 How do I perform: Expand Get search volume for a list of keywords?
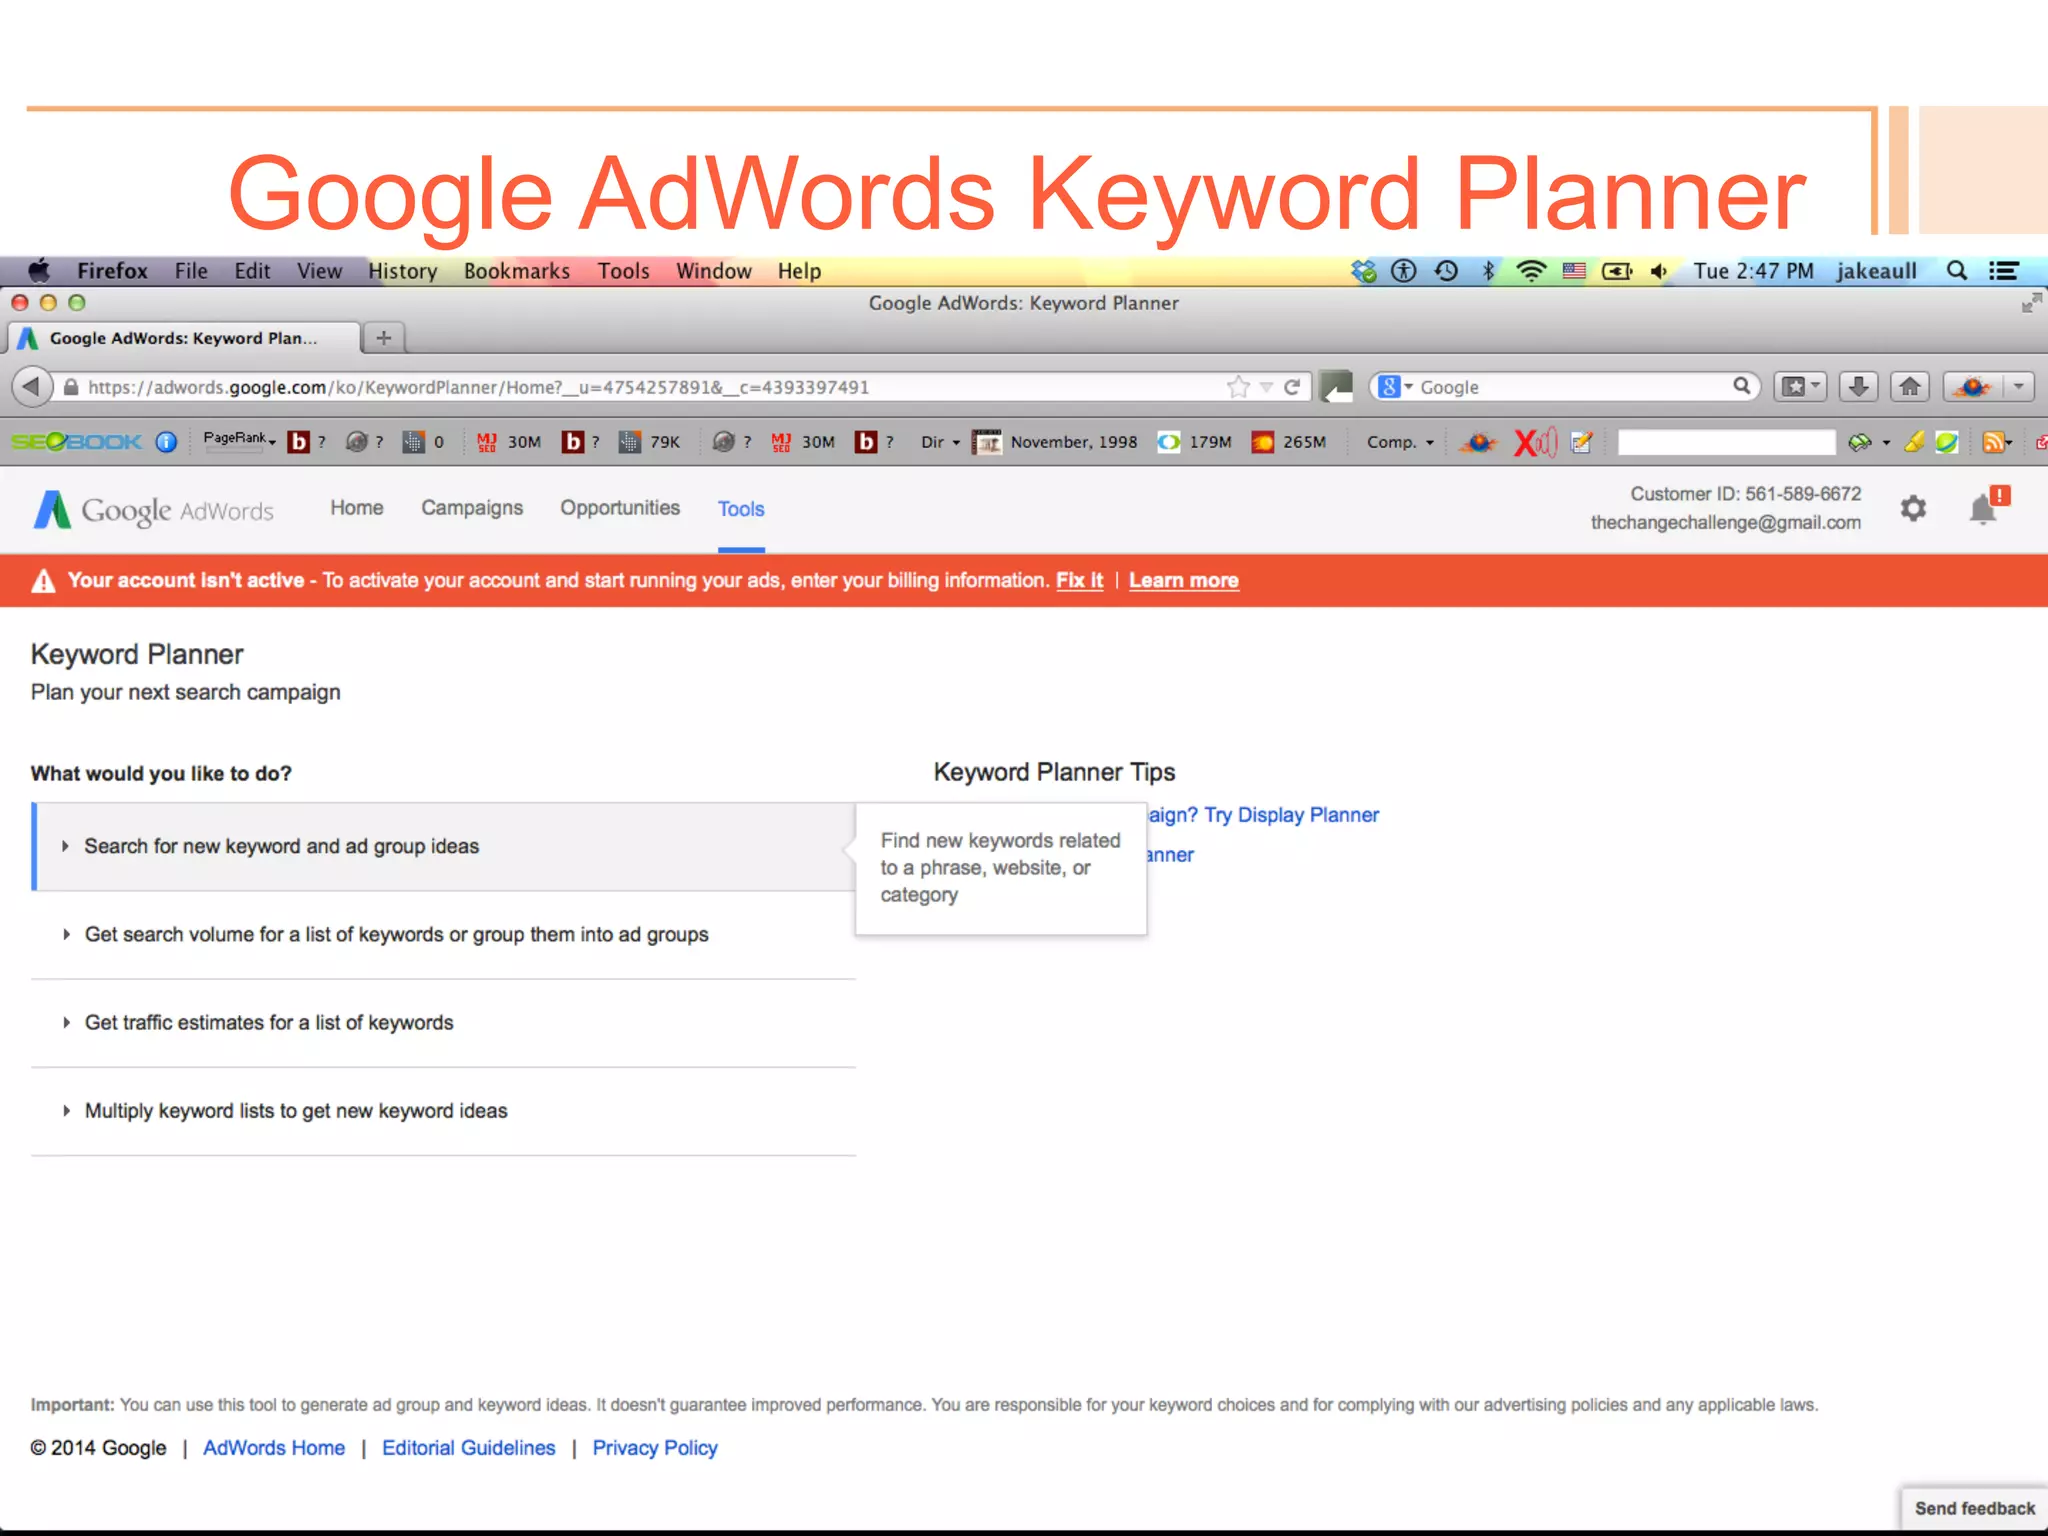[x=444, y=935]
